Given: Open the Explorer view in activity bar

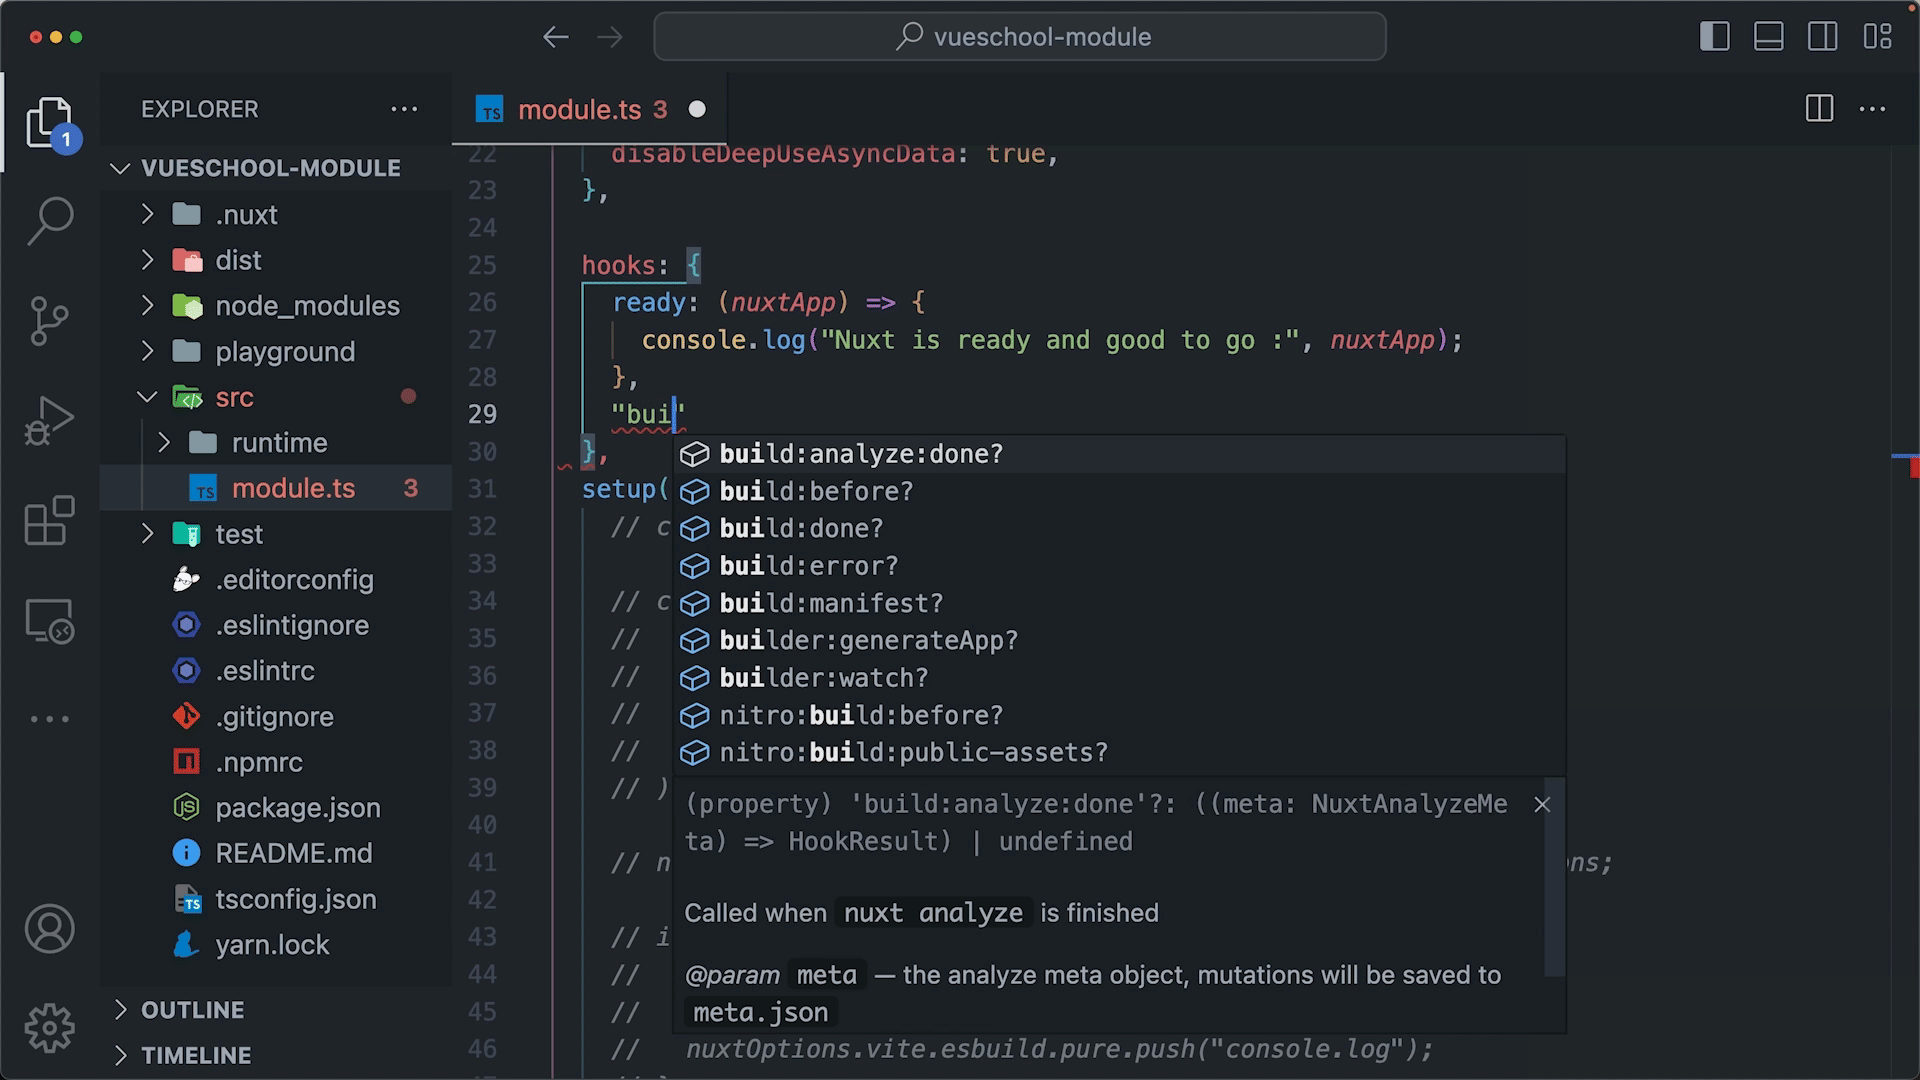Looking at the screenshot, I should pos(49,124).
